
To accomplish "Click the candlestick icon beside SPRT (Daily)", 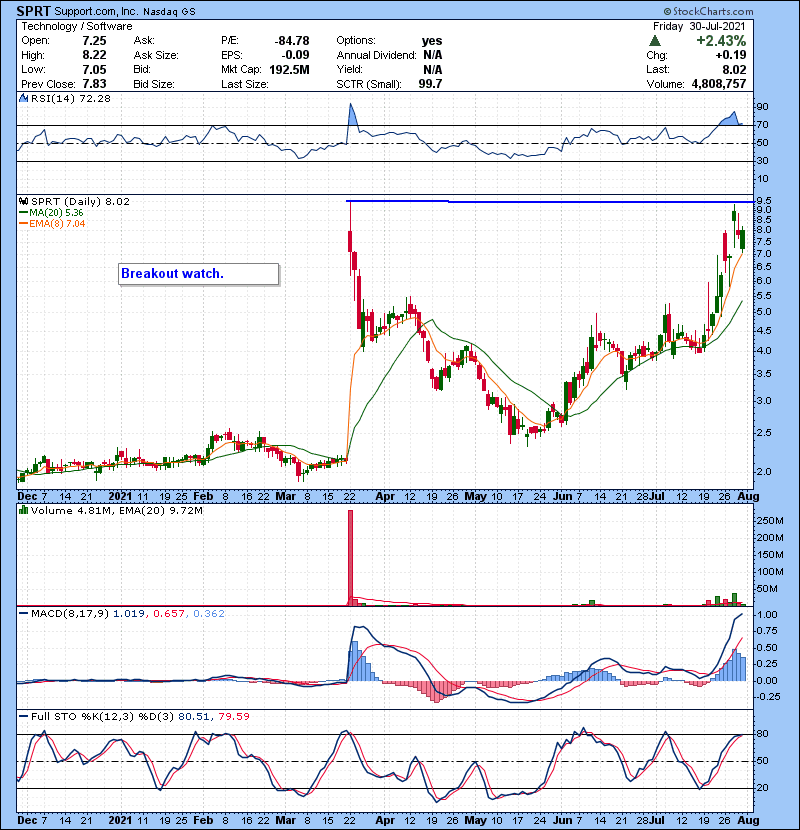I will point(24,201).
